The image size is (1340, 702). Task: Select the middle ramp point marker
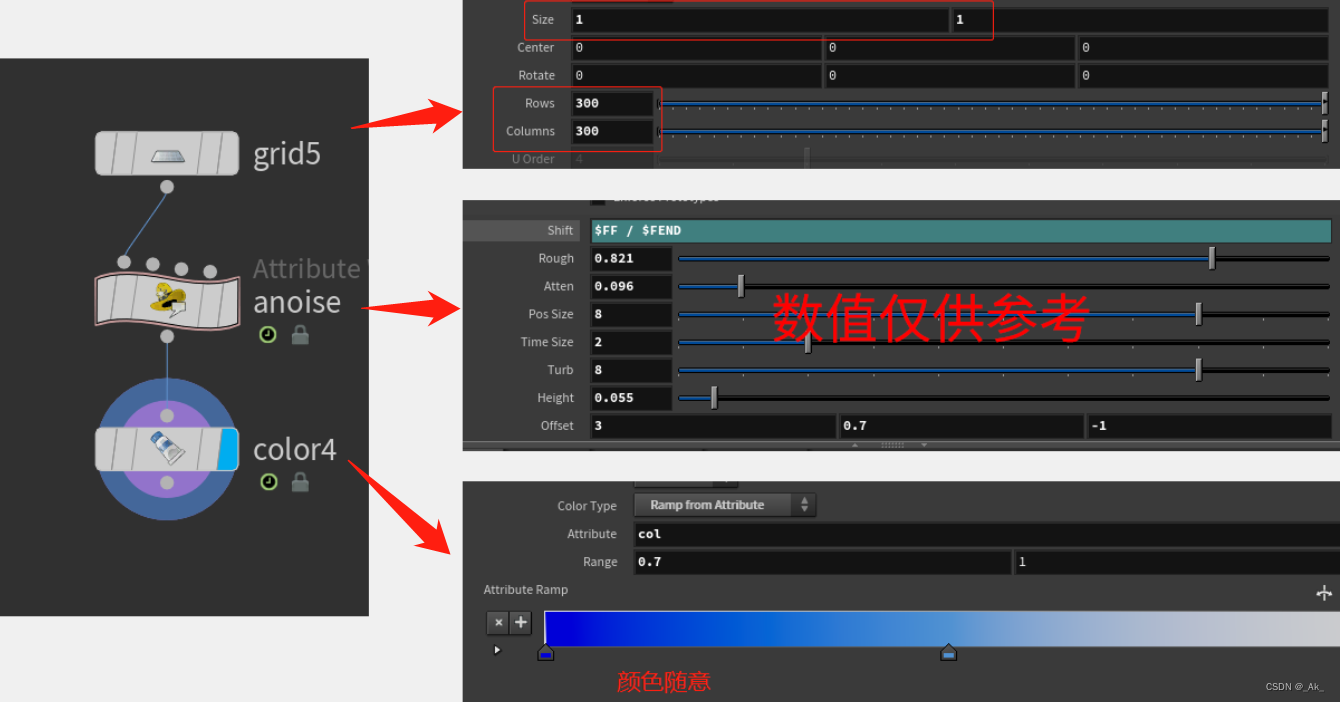948,652
